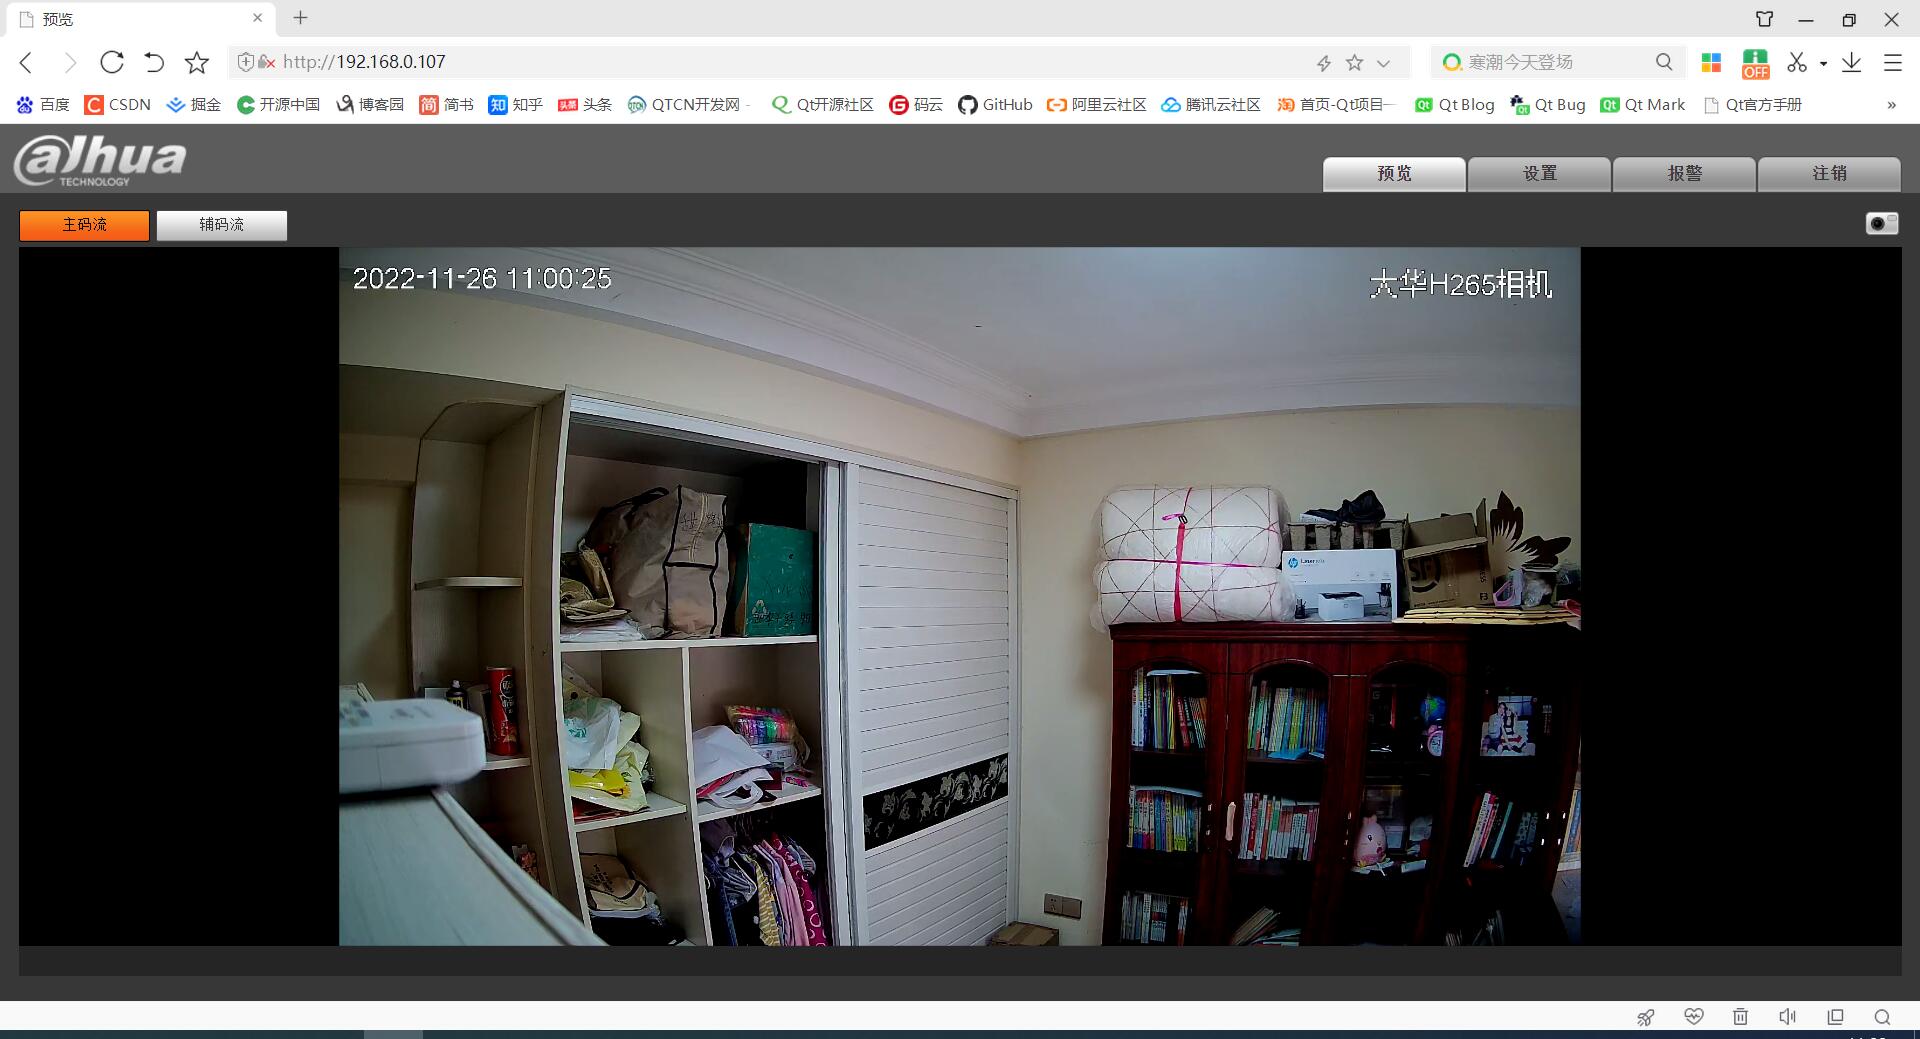
Task: Click the undo/restore closed page icon
Action: 154,62
